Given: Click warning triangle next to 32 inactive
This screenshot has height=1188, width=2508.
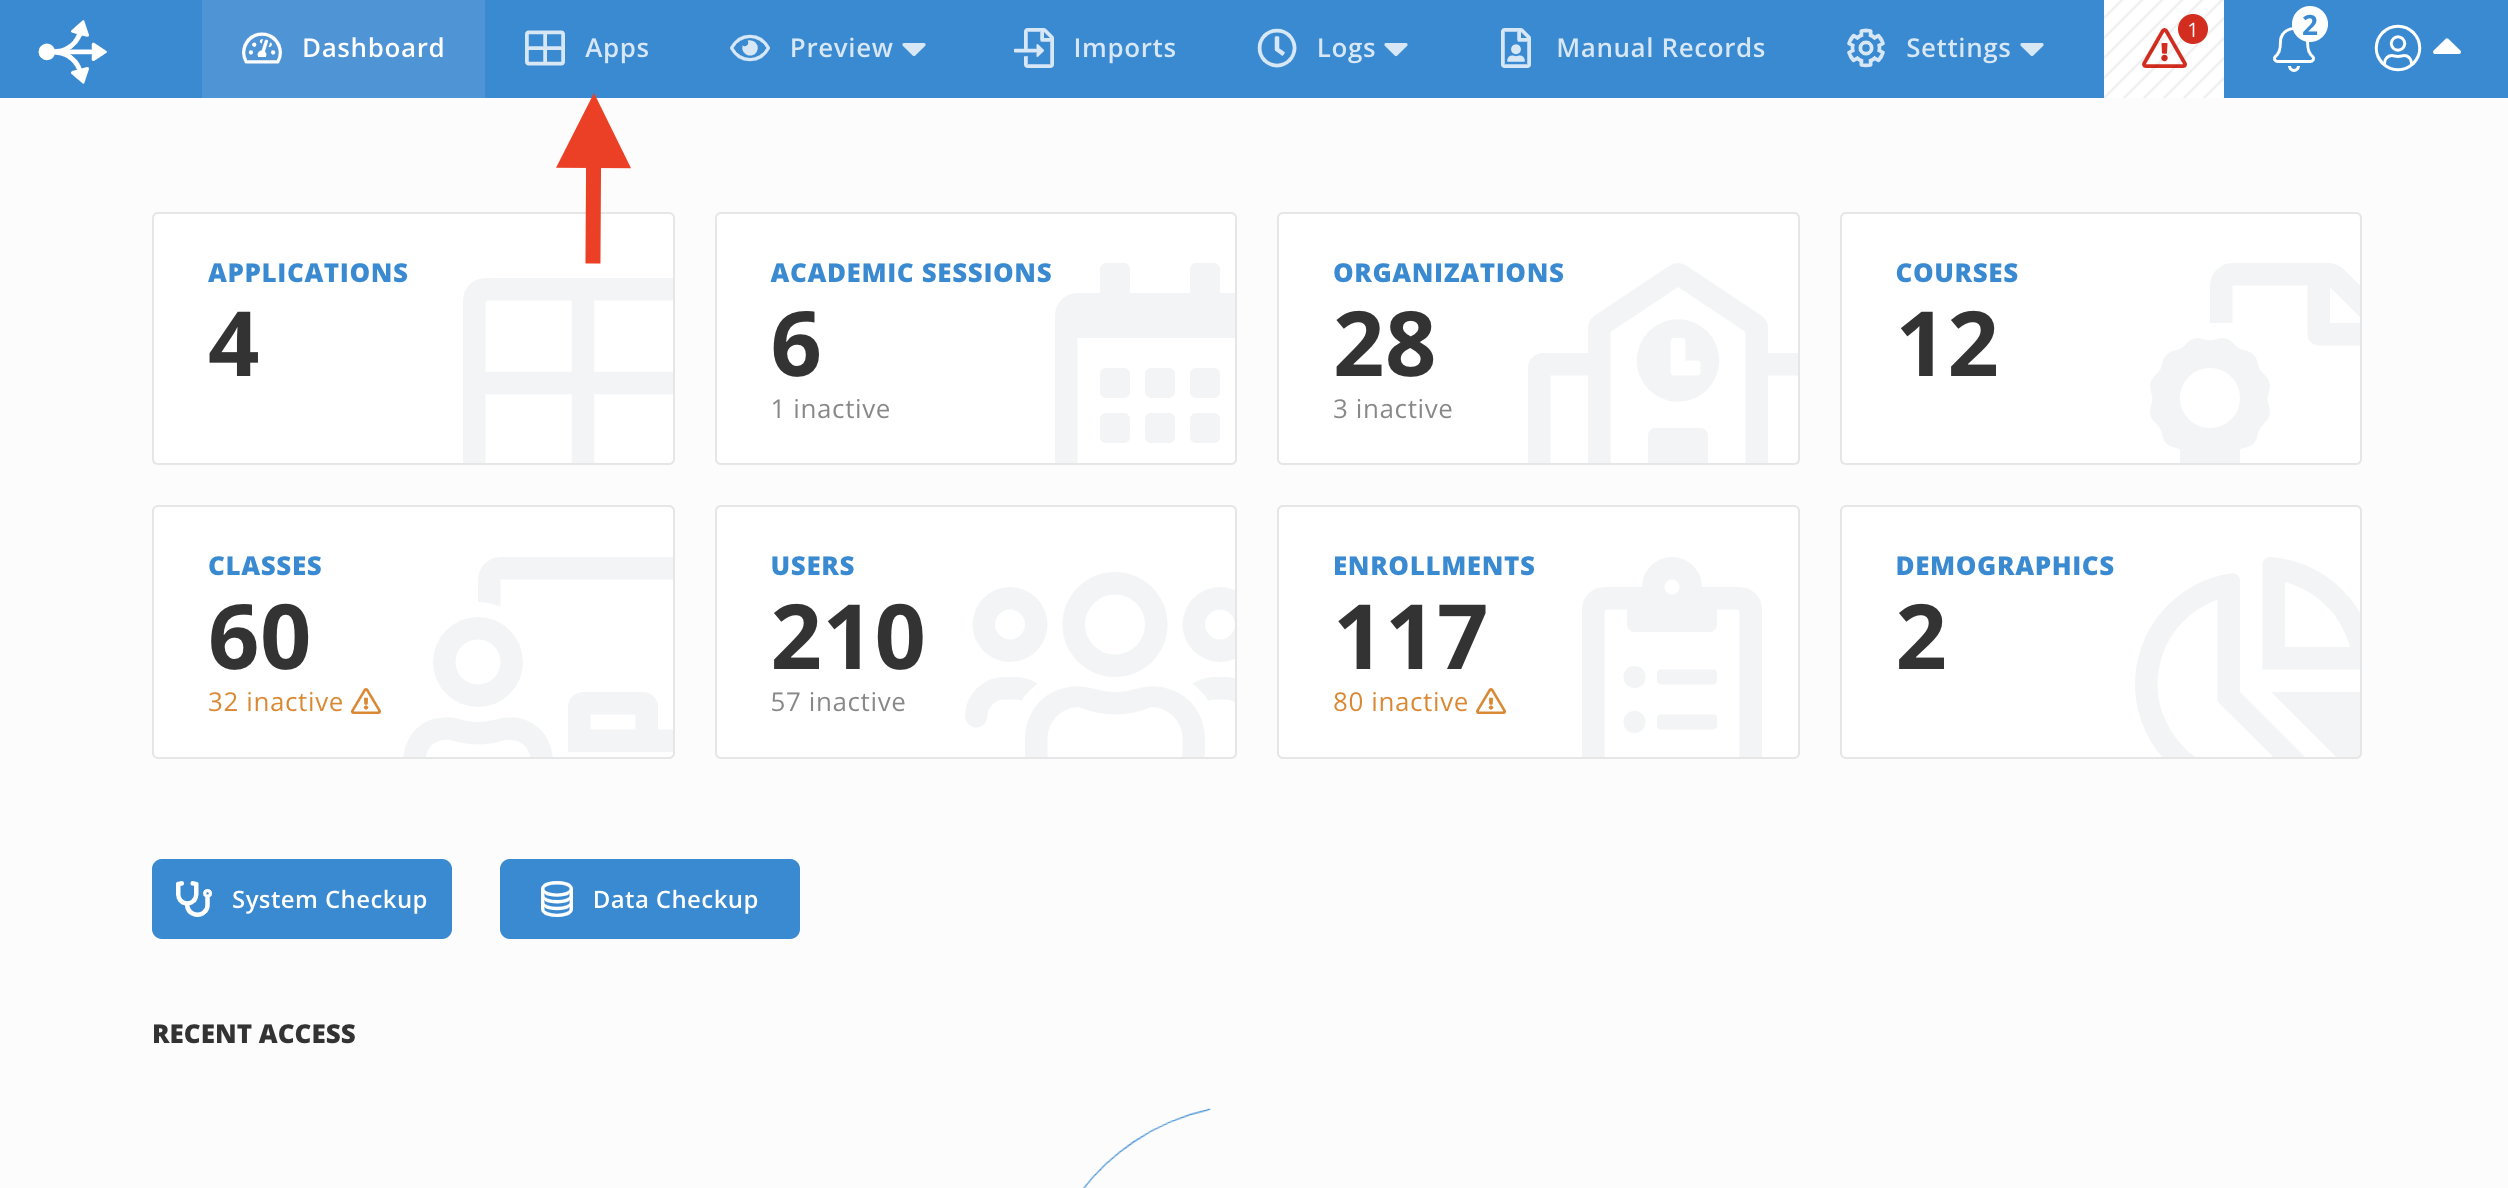Looking at the screenshot, I should [366, 702].
